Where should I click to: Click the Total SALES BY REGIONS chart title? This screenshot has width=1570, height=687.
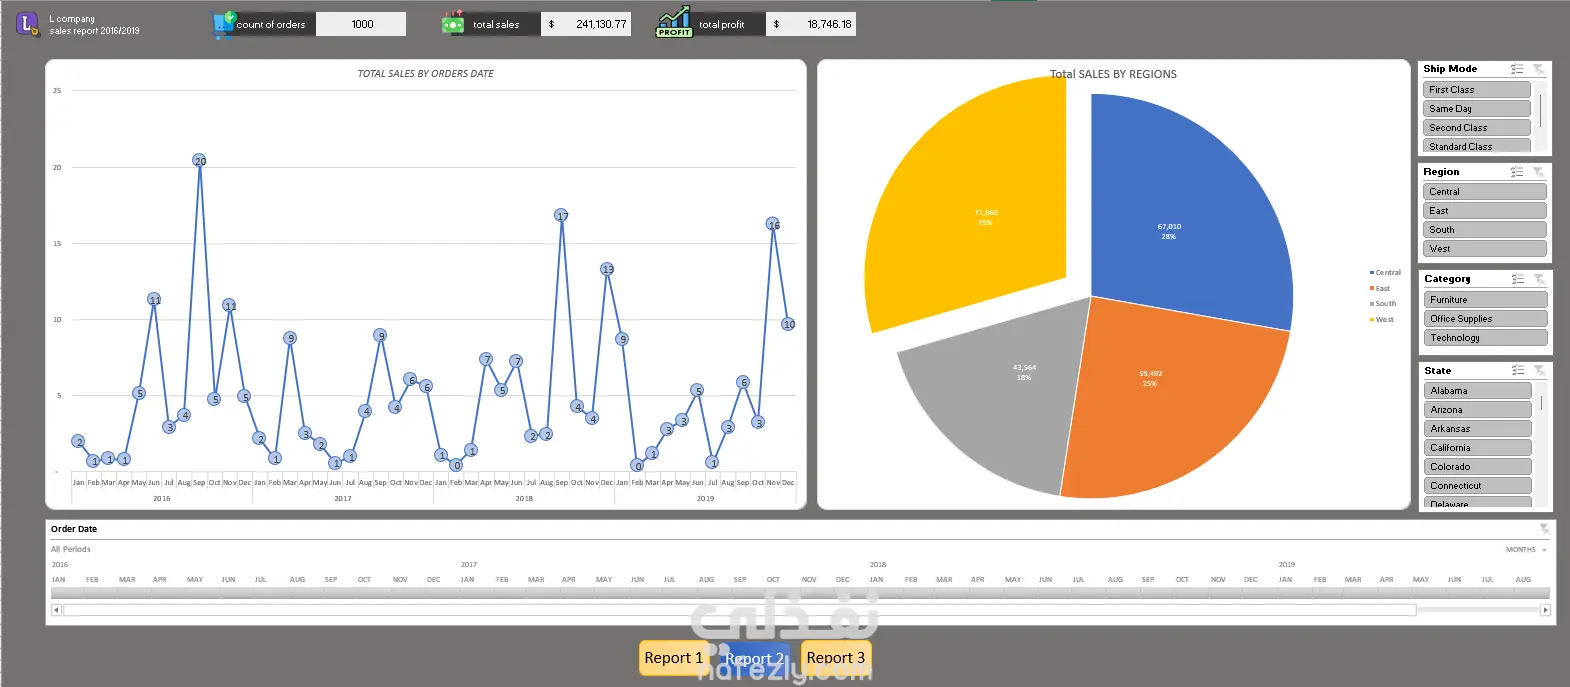[x=1113, y=74]
